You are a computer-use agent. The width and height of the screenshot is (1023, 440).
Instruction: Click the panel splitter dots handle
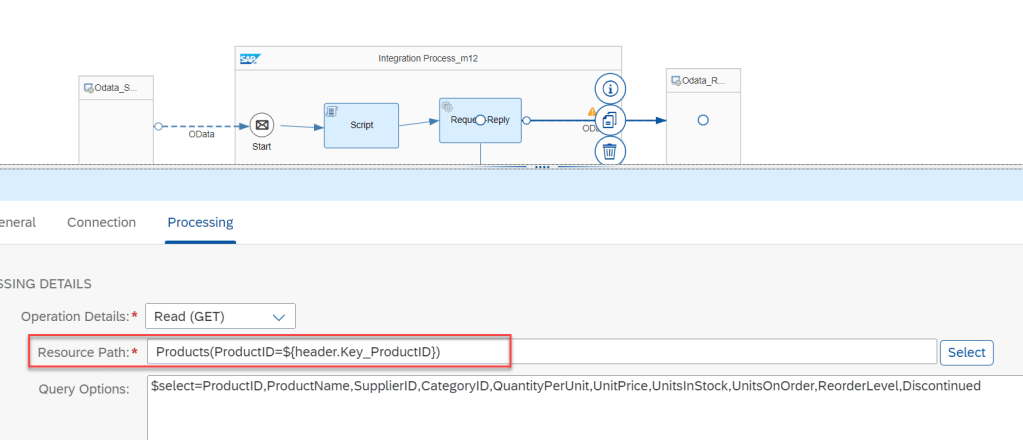click(x=542, y=167)
